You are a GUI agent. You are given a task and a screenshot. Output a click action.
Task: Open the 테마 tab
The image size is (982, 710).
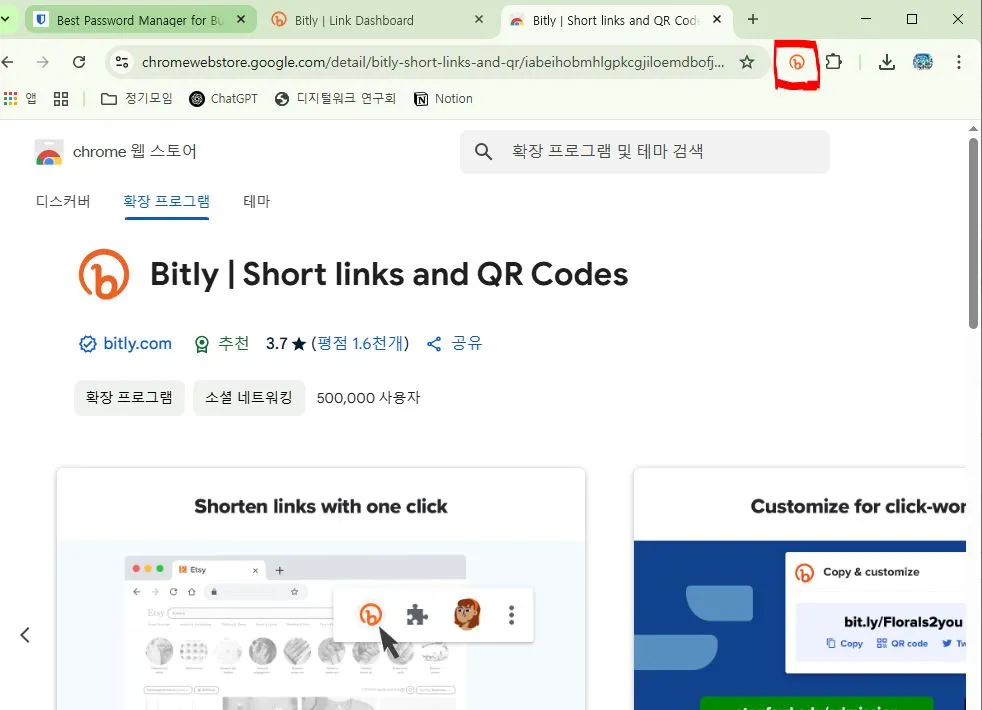coord(257,202)
